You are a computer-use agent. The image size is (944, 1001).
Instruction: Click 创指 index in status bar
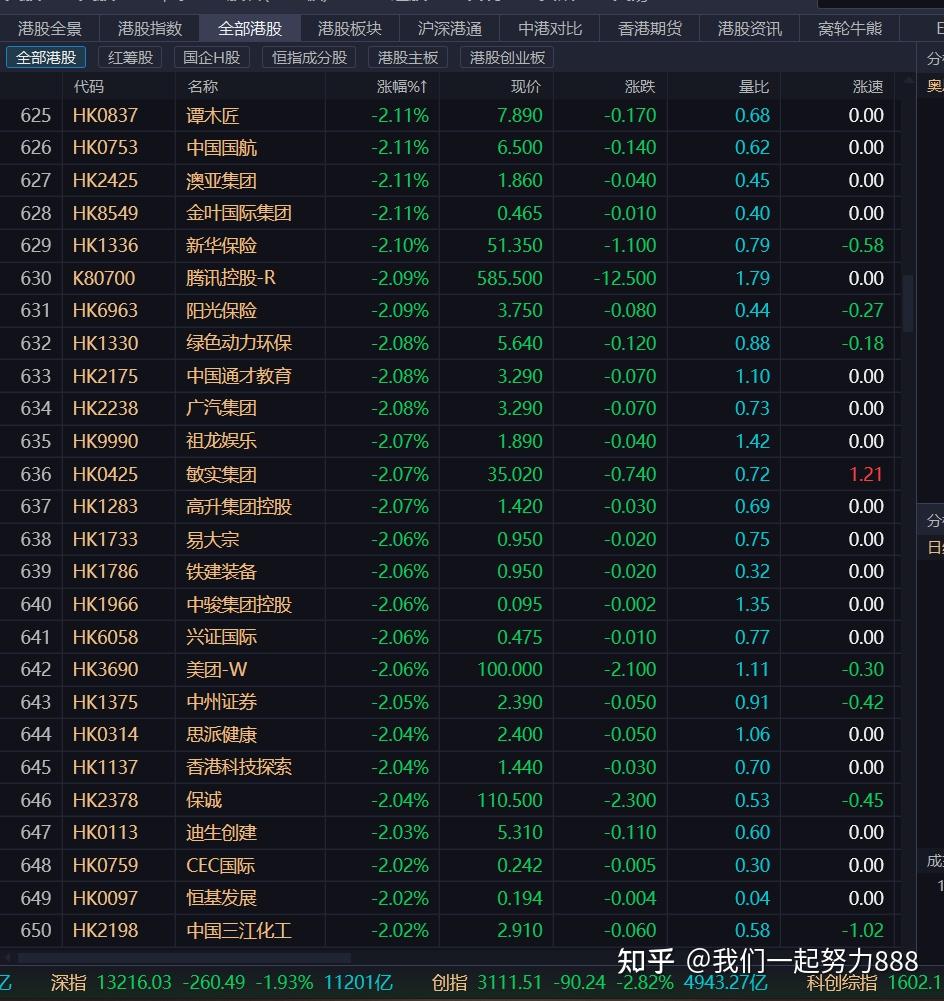449,982
